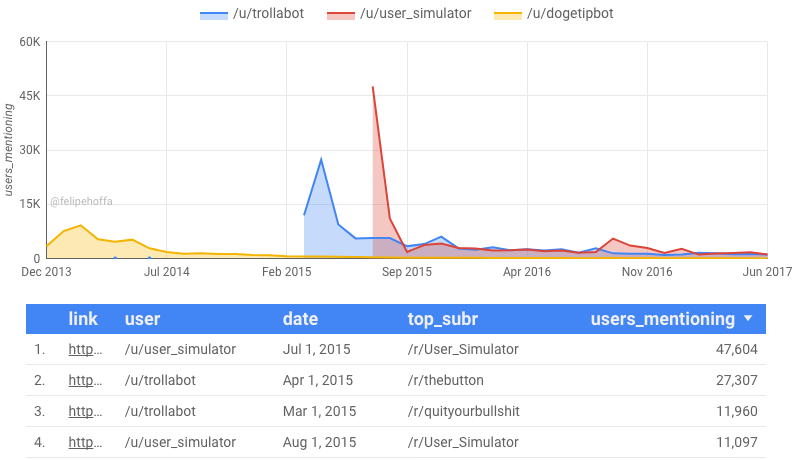Click the yellow /u/dogetipbot legend swatch

[x=507, y=15]
